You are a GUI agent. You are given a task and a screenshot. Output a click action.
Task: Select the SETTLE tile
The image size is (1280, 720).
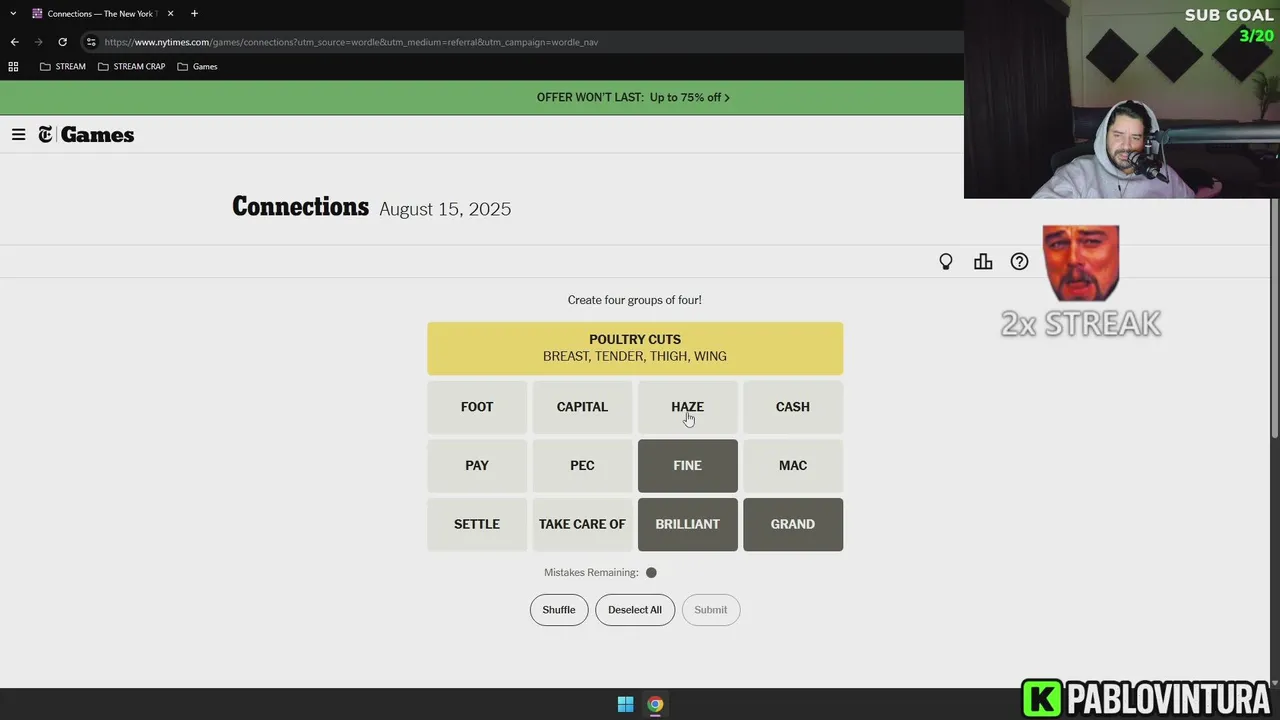click(x=477, y=524)
